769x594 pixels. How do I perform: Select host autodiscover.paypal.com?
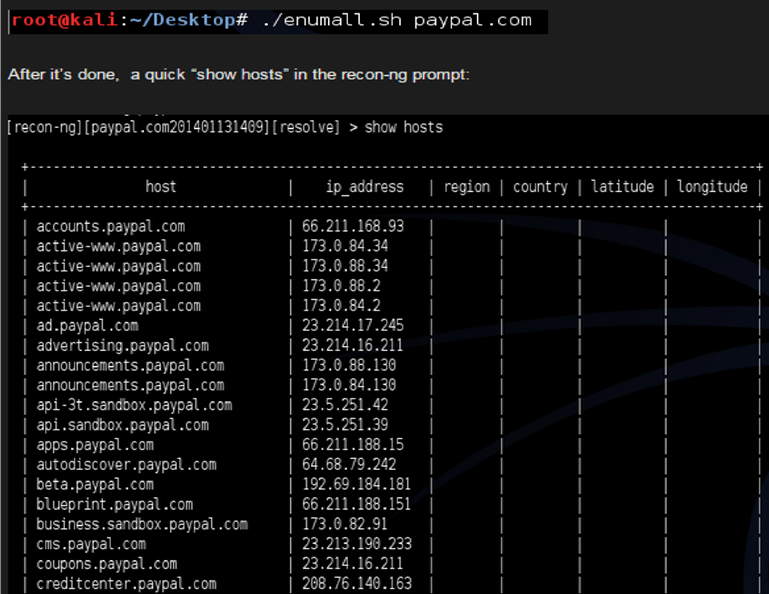(127, 465)
